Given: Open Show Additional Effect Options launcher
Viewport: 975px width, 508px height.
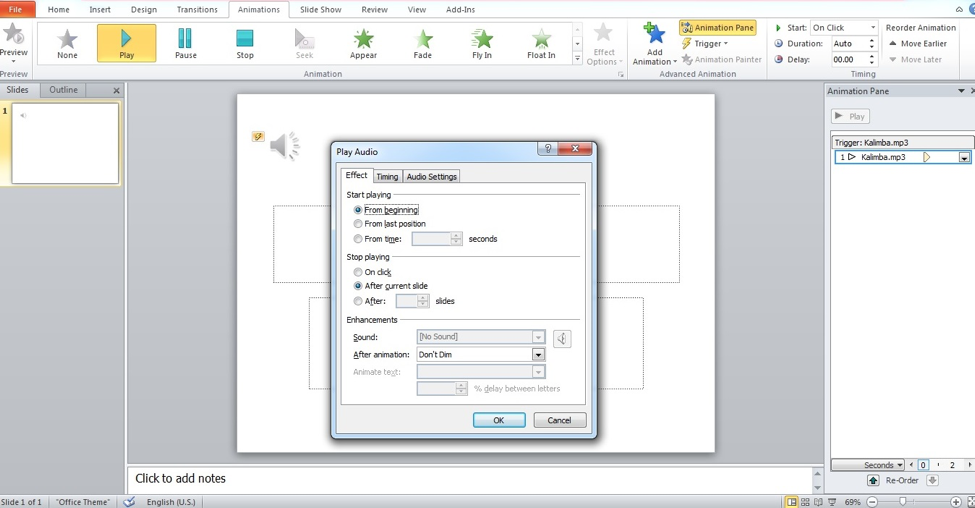Looking at the screenshot, I should [x=621, y=75].
